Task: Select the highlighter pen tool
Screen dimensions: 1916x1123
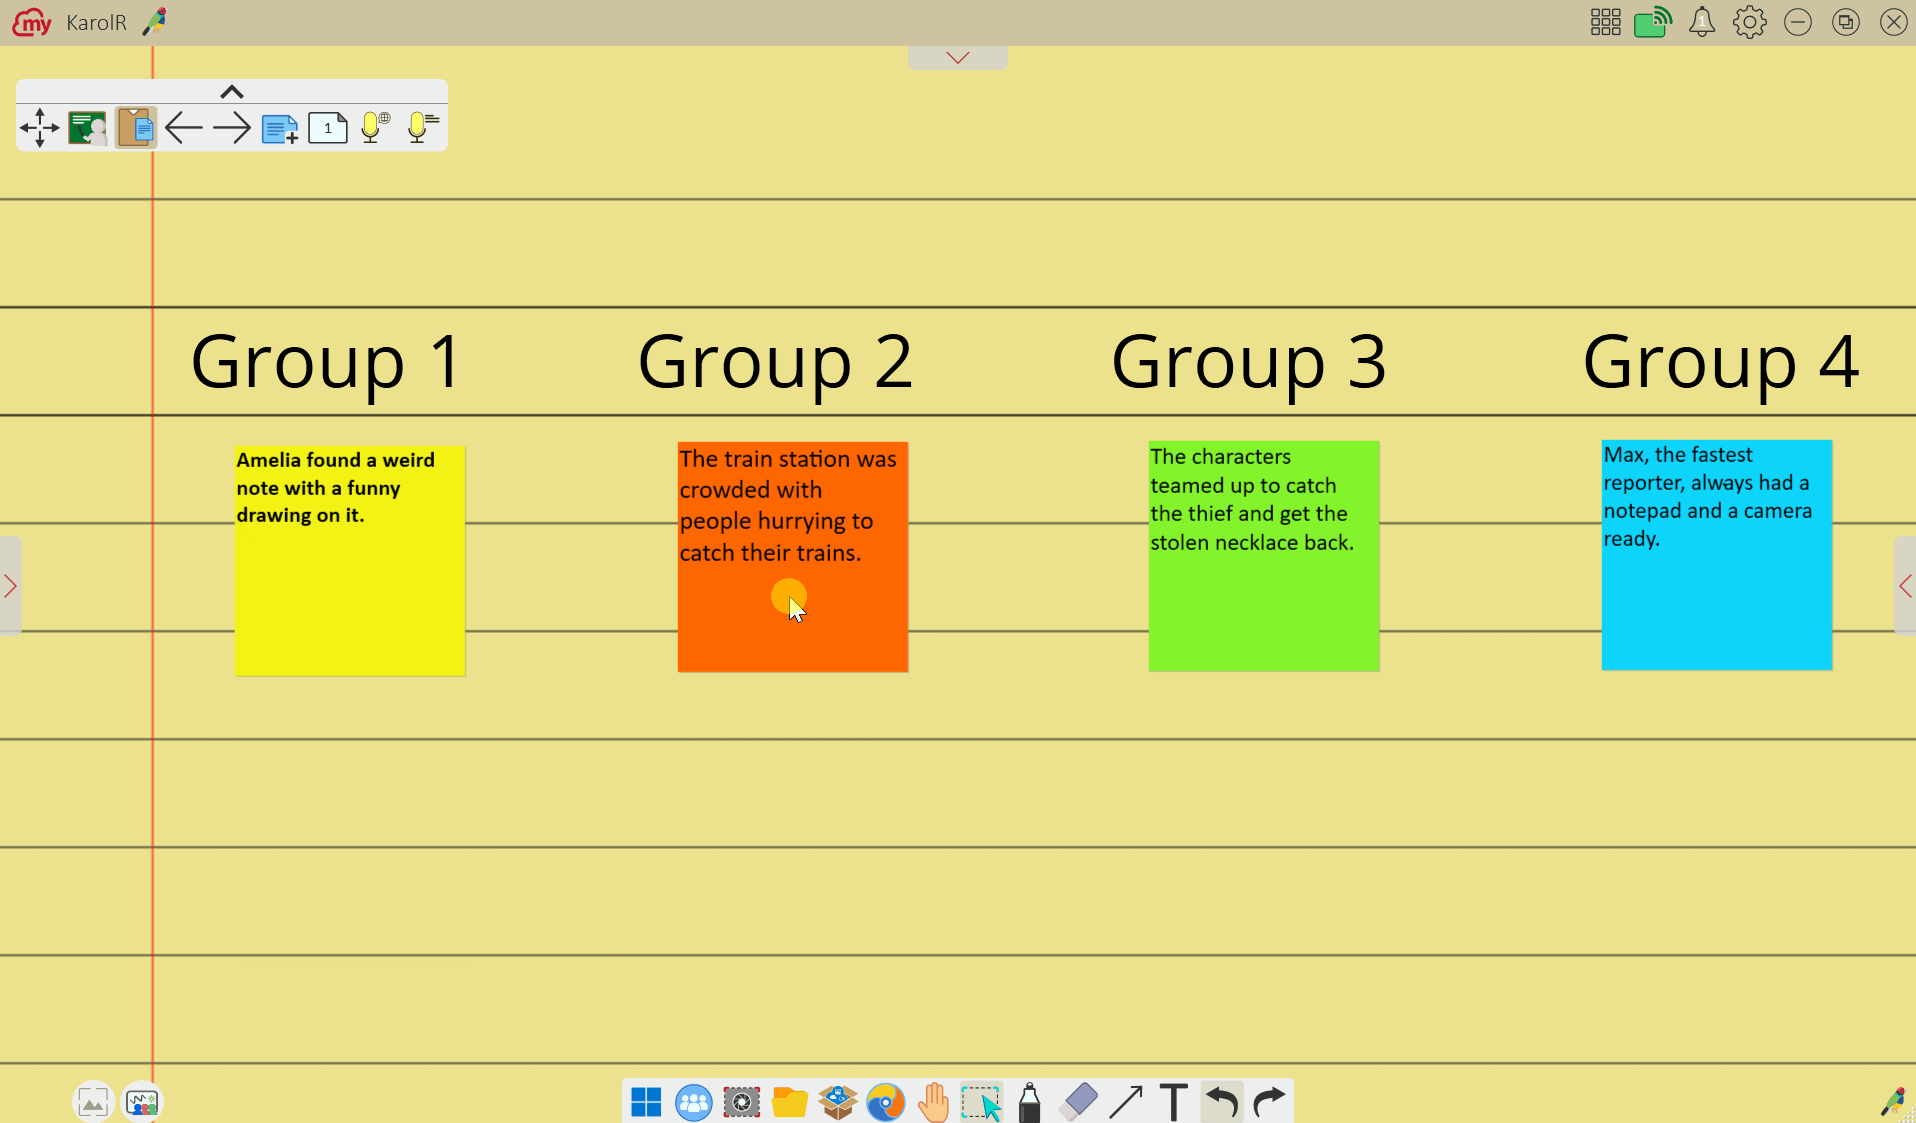Action: (x=1029, y=1102)
